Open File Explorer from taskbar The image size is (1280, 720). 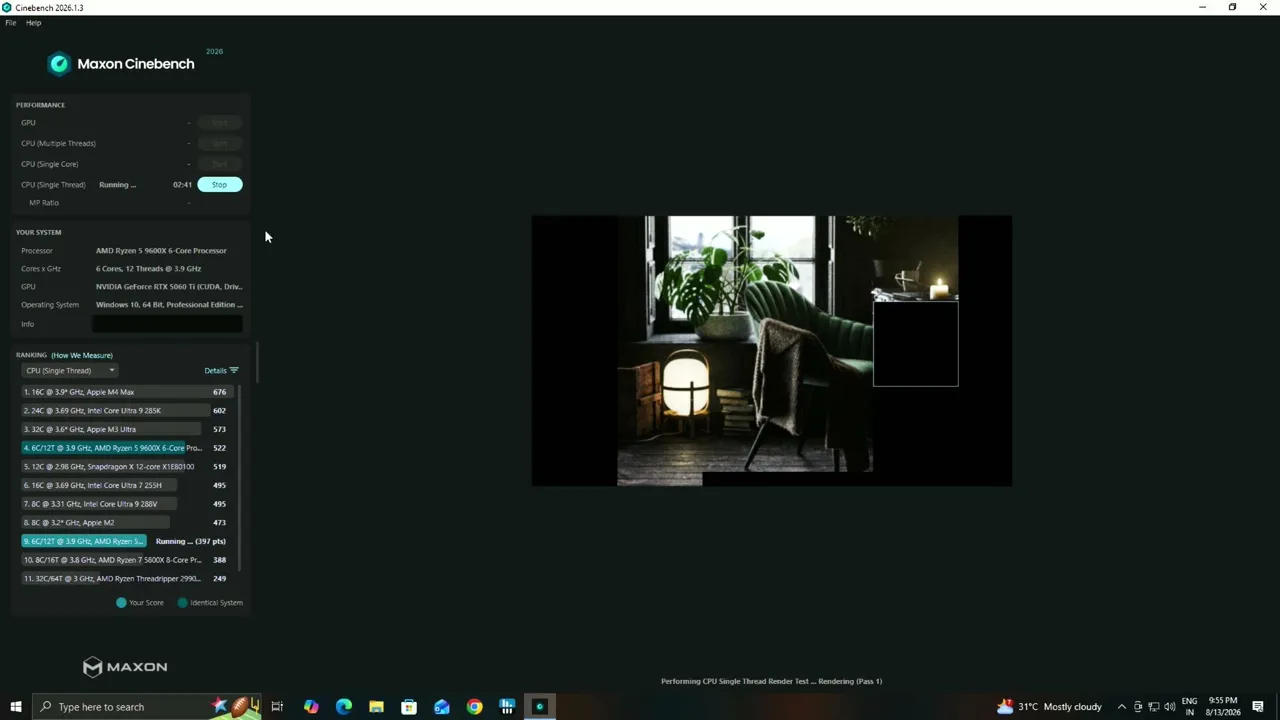click(x=376, y=707)
